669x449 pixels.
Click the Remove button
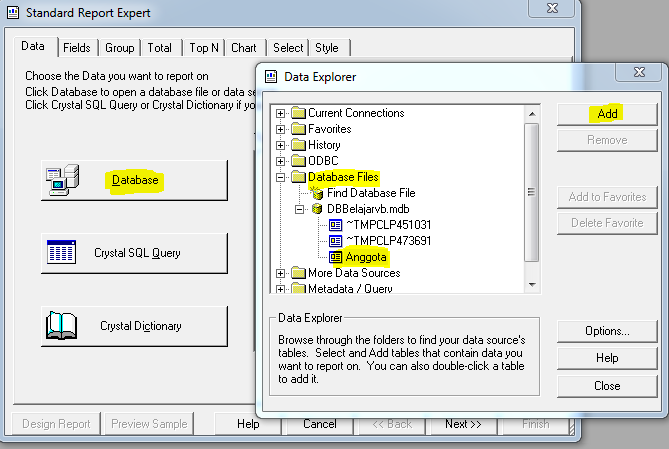coord(607,140)
